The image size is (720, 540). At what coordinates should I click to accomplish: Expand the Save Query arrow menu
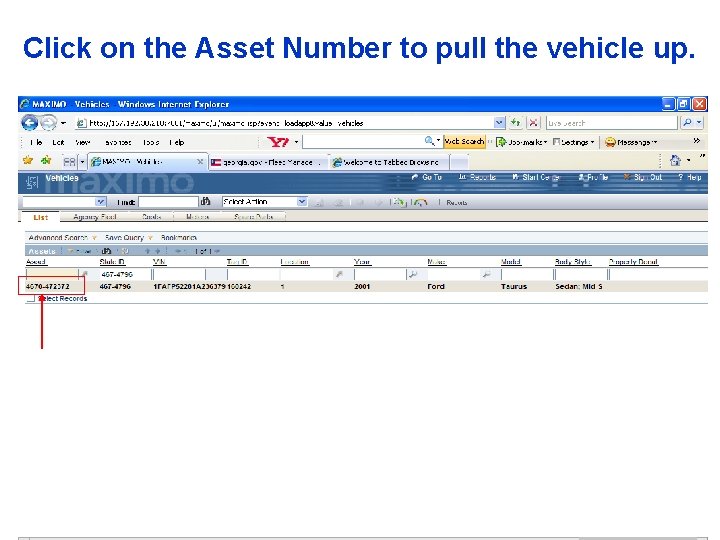[x=150, y=238]
